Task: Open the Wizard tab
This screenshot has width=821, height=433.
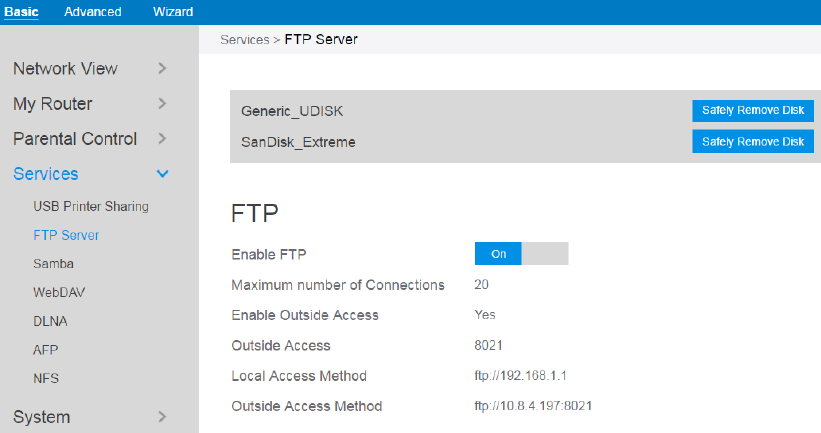Action: point(173,12)
